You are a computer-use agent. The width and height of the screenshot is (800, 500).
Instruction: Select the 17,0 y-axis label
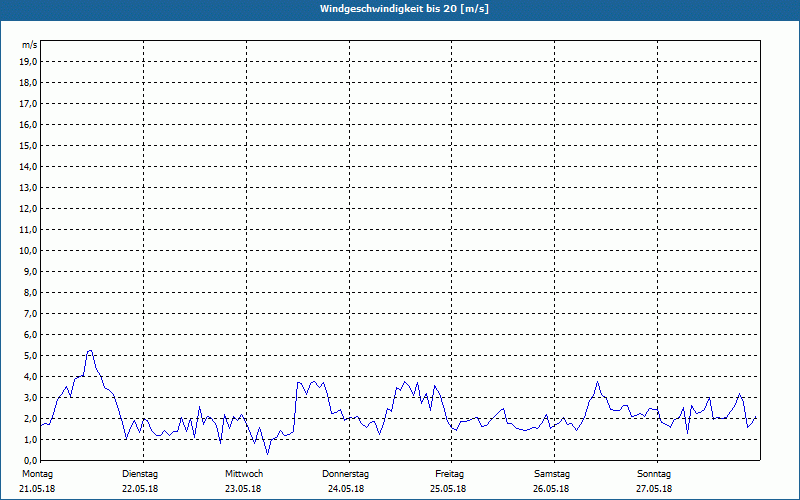tap(28, 104)
